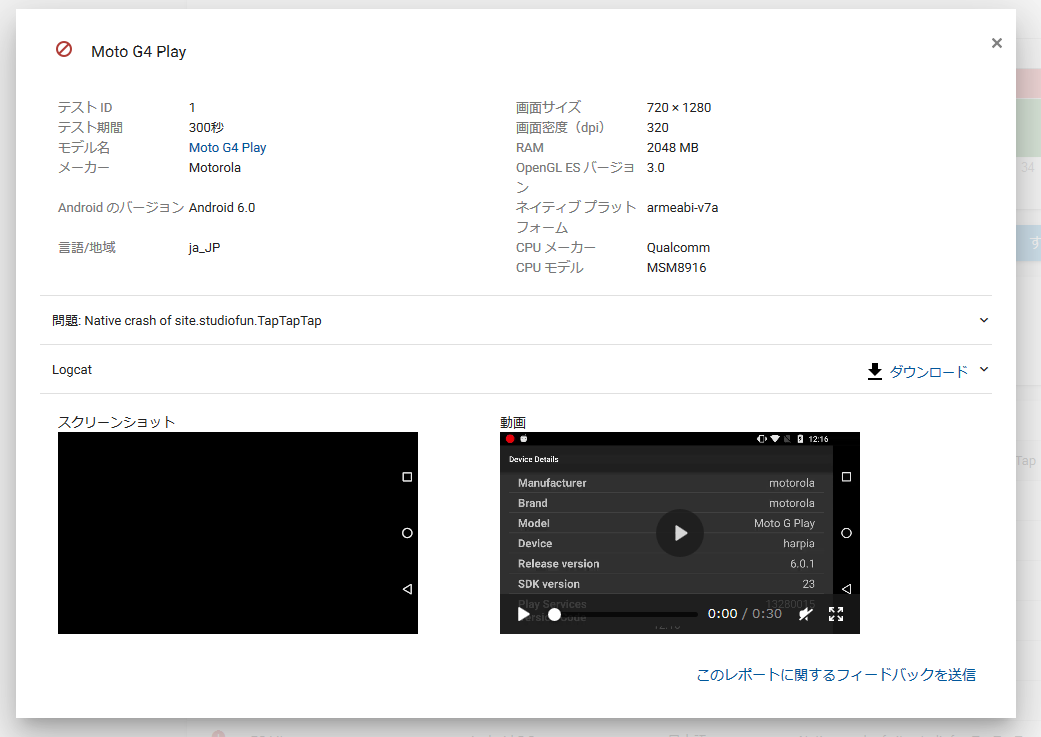Click the small play button in video controls

(523, 614)
